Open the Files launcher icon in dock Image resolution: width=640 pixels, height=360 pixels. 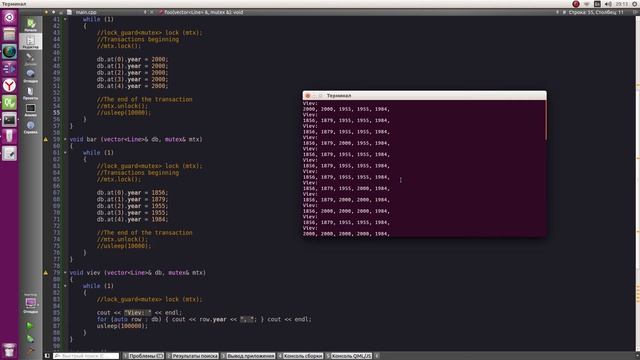tap(9, 34)
